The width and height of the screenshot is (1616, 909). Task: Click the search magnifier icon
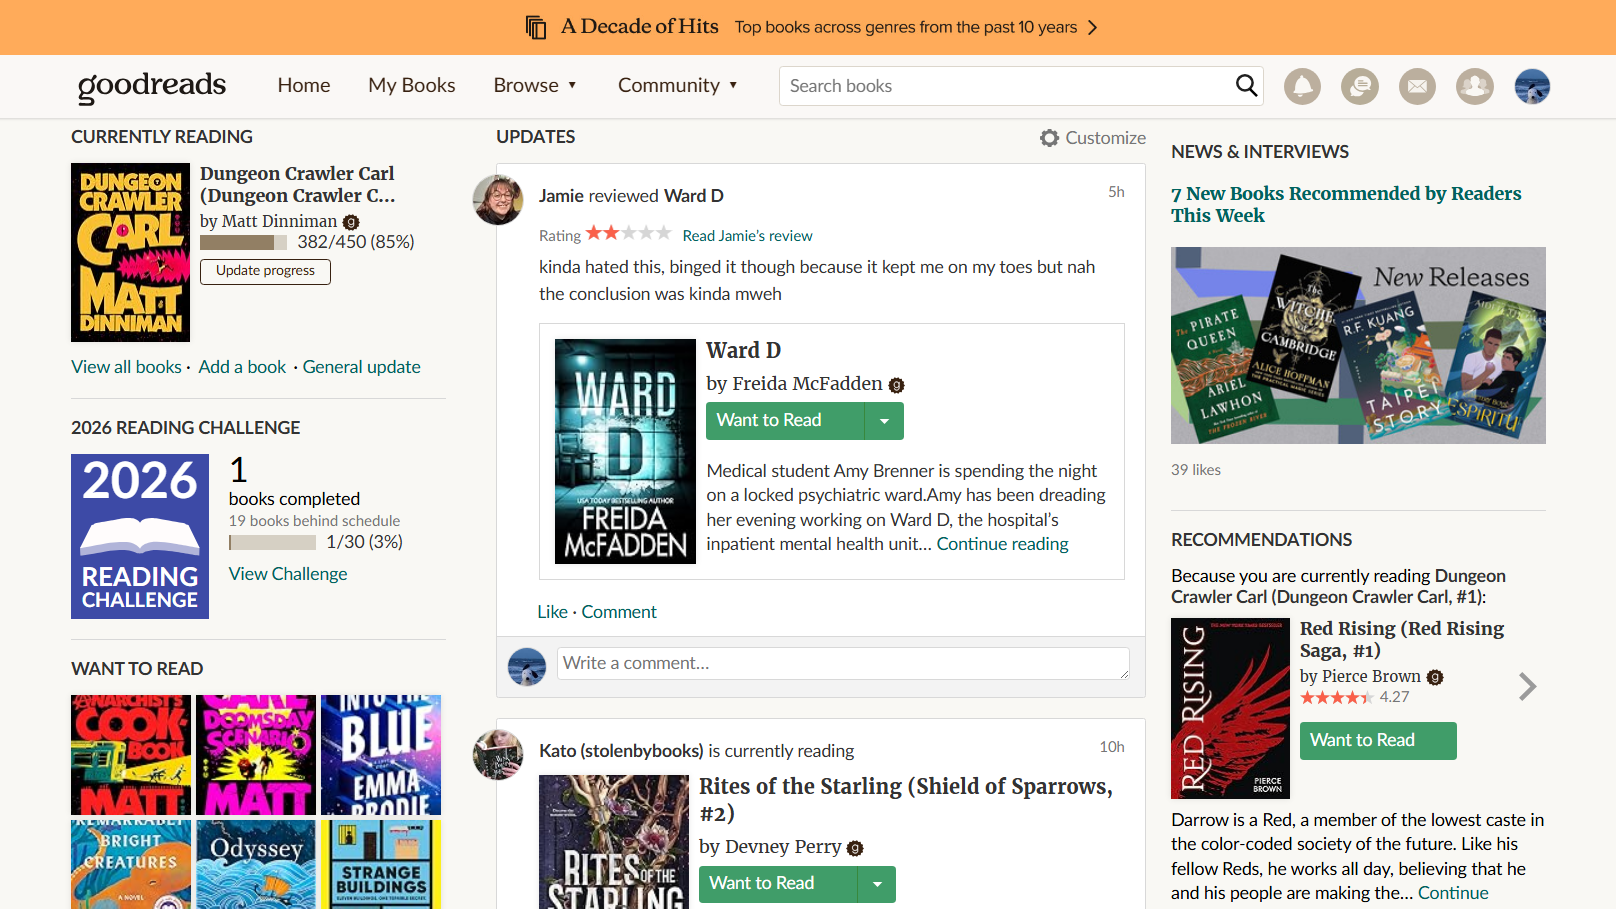[1246, 85]
